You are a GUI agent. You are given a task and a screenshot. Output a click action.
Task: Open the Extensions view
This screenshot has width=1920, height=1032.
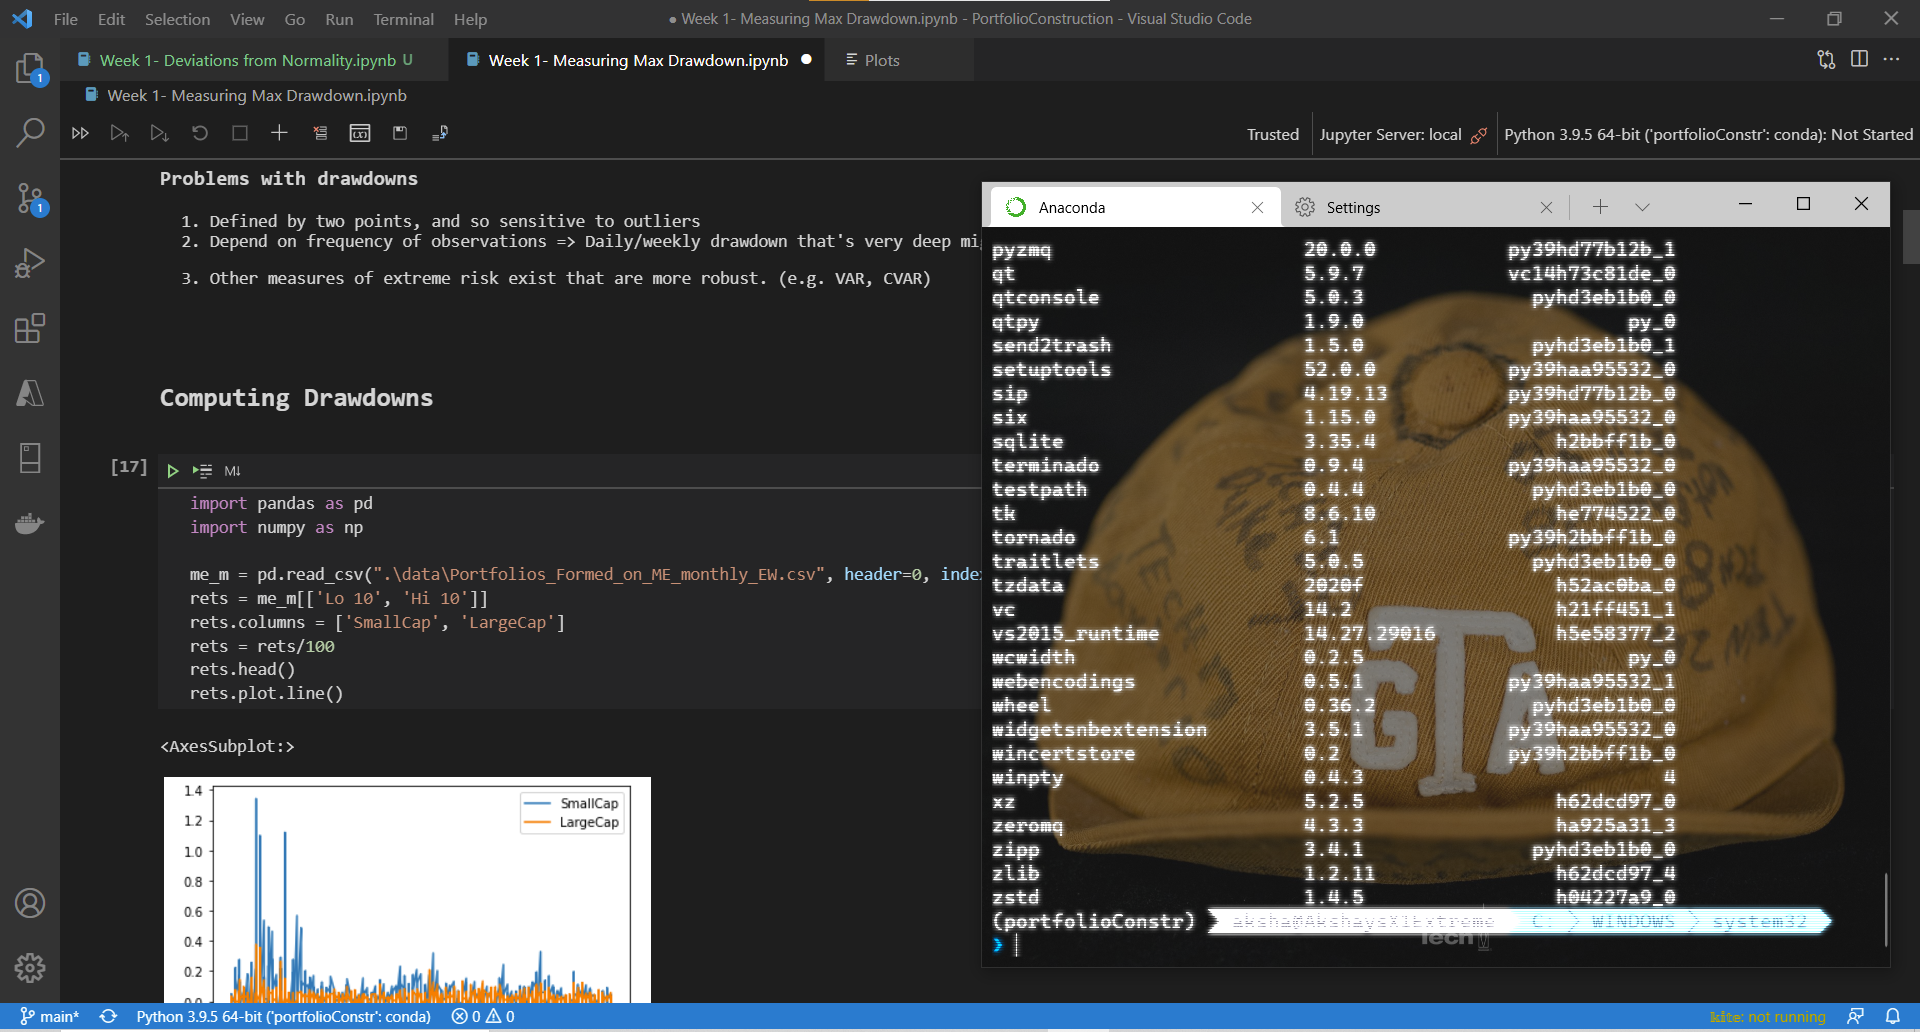[x=30, y=328]
